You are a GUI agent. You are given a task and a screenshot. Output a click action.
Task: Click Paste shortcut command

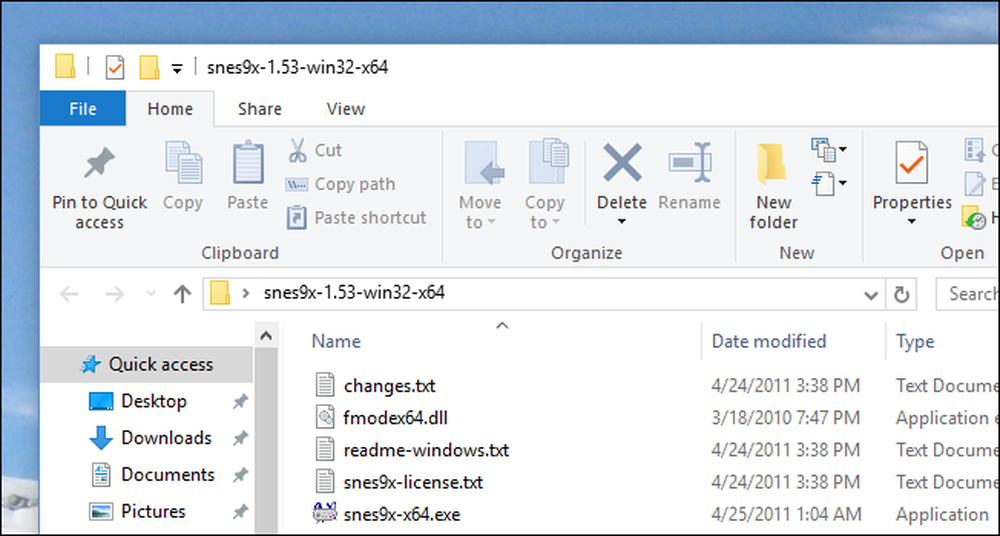tap(356, 218)
